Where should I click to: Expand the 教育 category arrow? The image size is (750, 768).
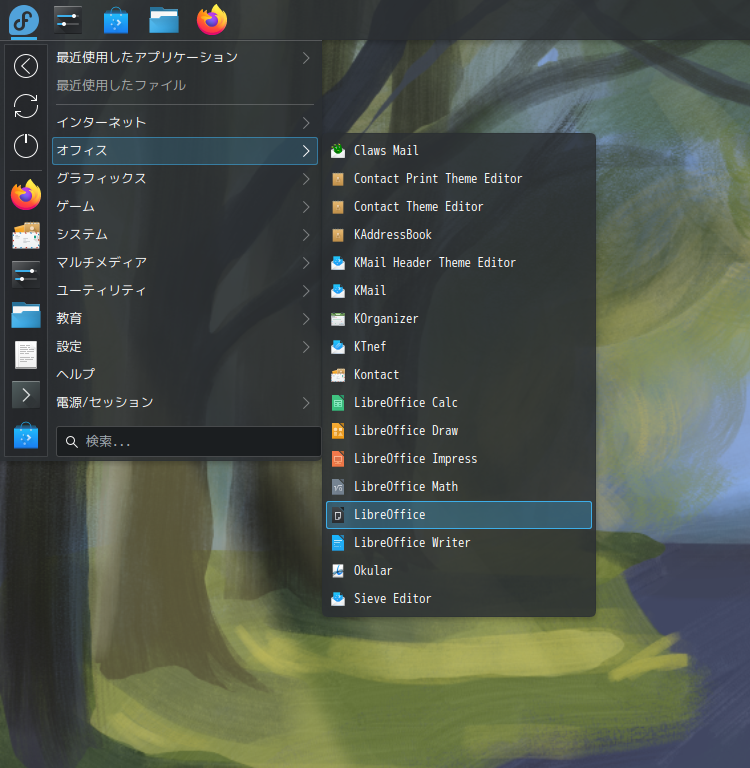[306, 319]
